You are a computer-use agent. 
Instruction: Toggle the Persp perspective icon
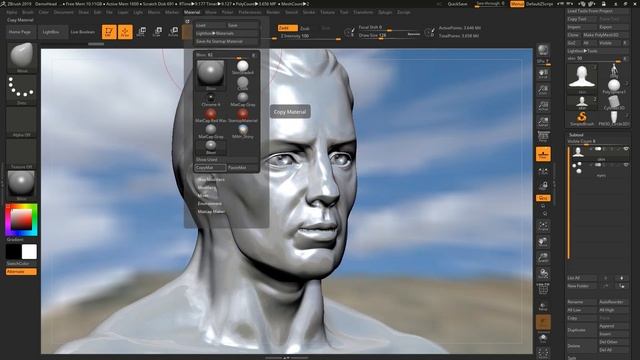pyautogui.click(x=543, y=137)
